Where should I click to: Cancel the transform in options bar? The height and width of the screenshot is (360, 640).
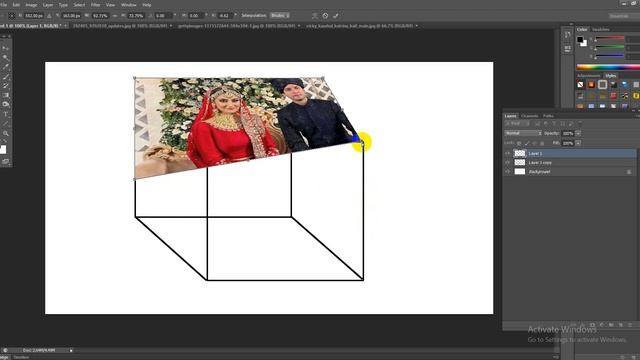coord(325,16)
